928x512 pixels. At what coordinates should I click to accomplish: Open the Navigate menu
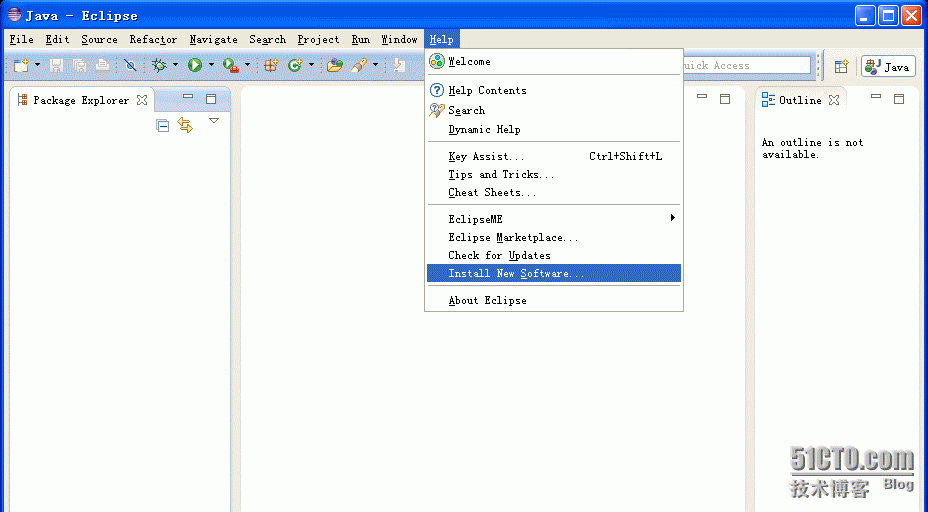(214, 39)
